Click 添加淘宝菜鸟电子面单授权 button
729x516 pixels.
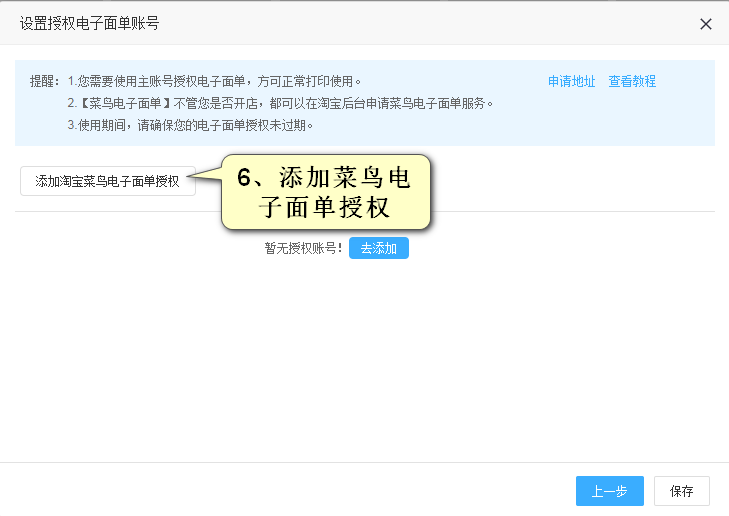[107, 181]
